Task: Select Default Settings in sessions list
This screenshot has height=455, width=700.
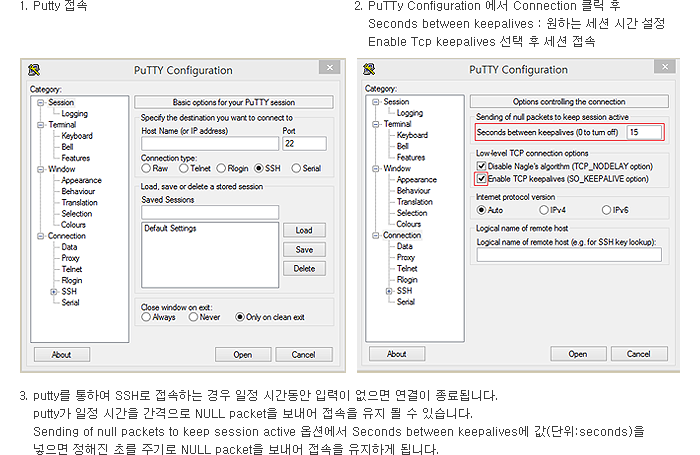Action: [171, 229]
